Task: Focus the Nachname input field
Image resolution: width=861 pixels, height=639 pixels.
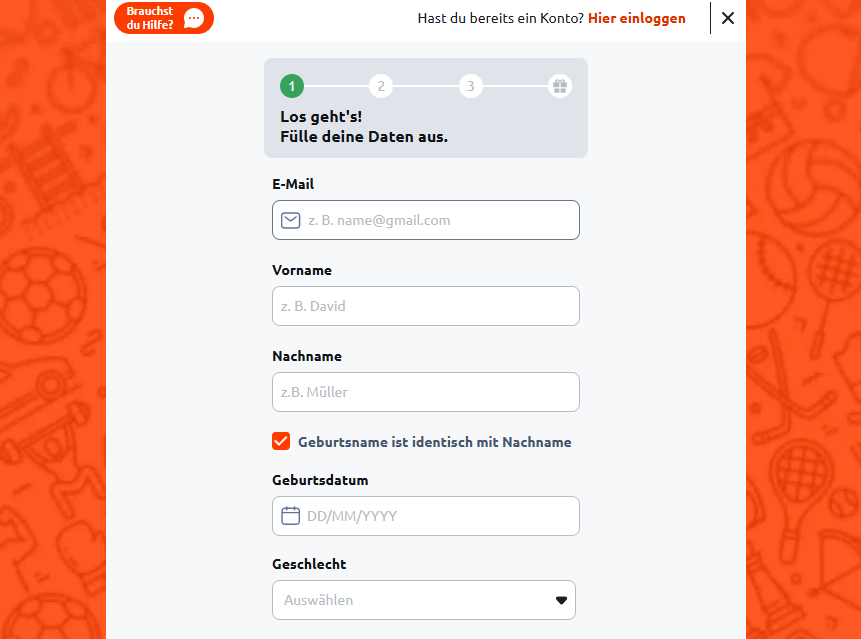Action: pos(426,392)
